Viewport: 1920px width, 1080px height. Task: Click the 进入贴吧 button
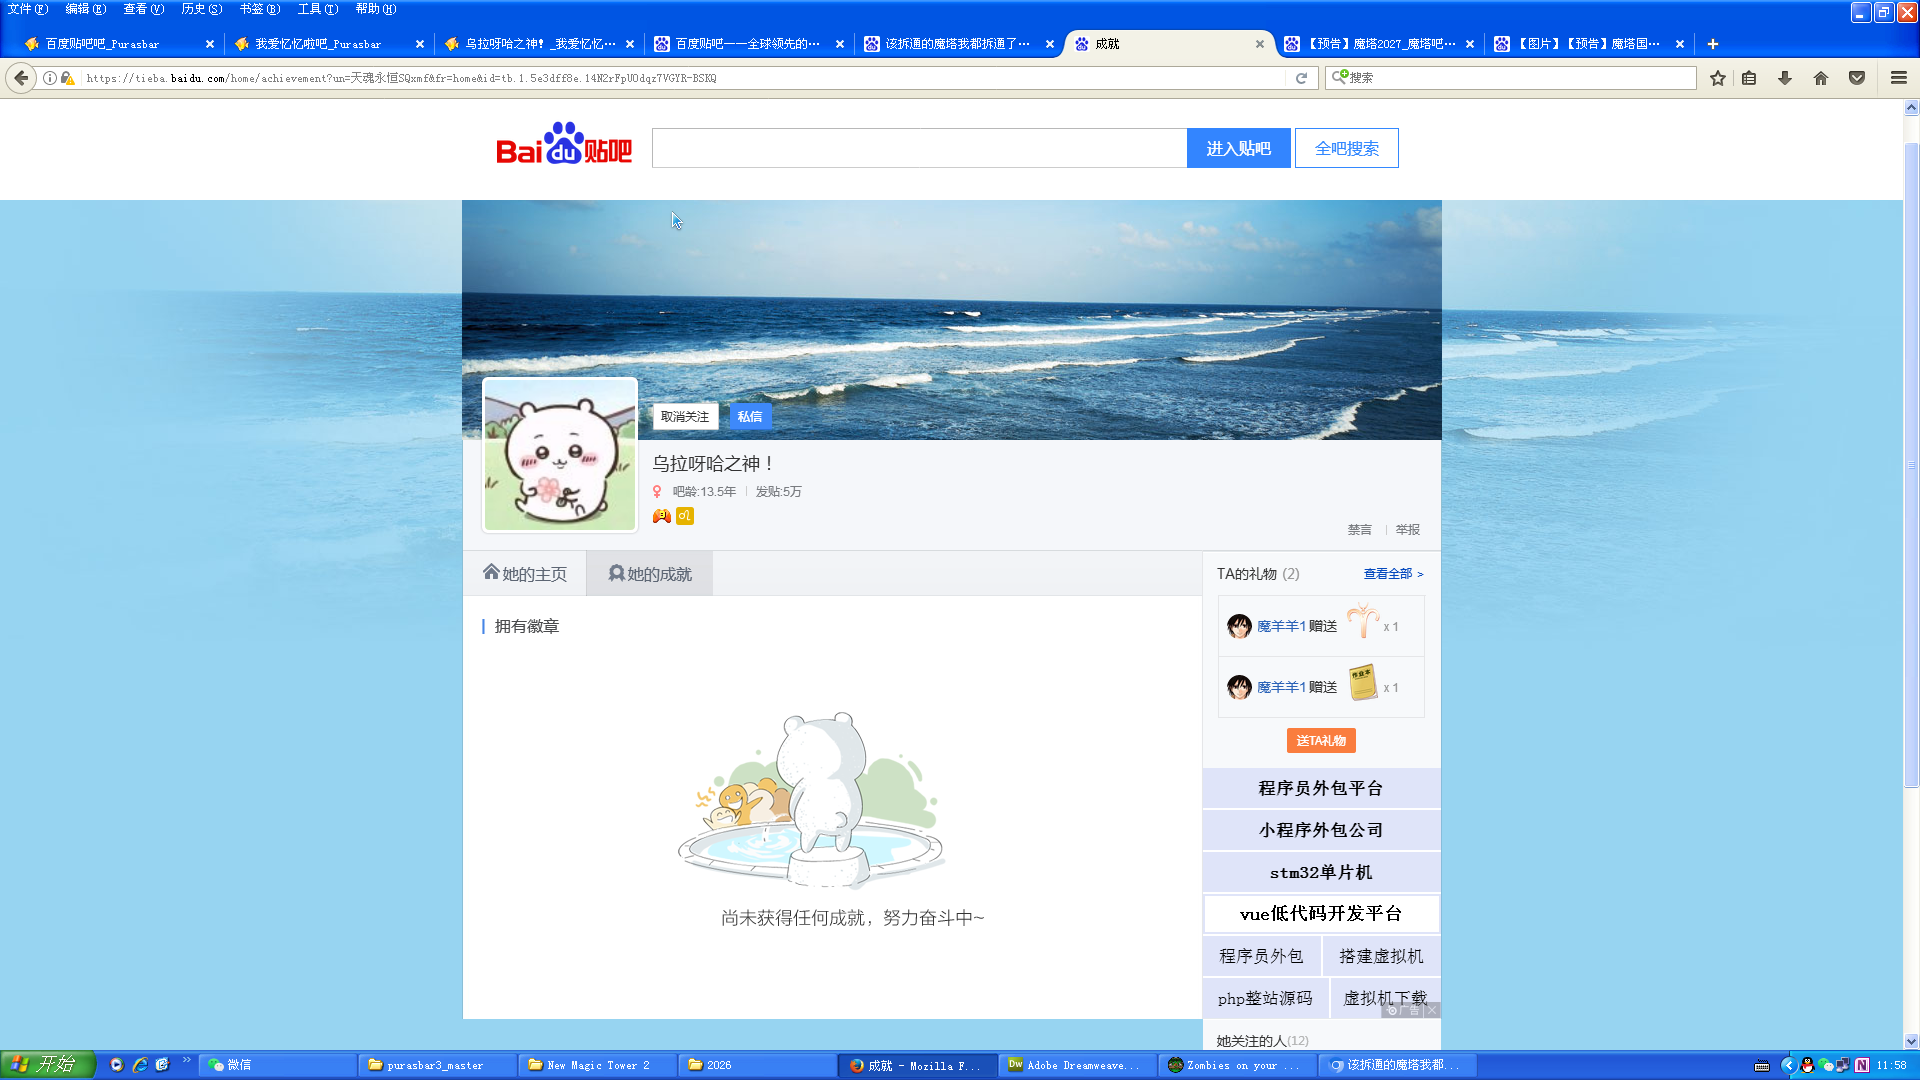(1238, 148)
